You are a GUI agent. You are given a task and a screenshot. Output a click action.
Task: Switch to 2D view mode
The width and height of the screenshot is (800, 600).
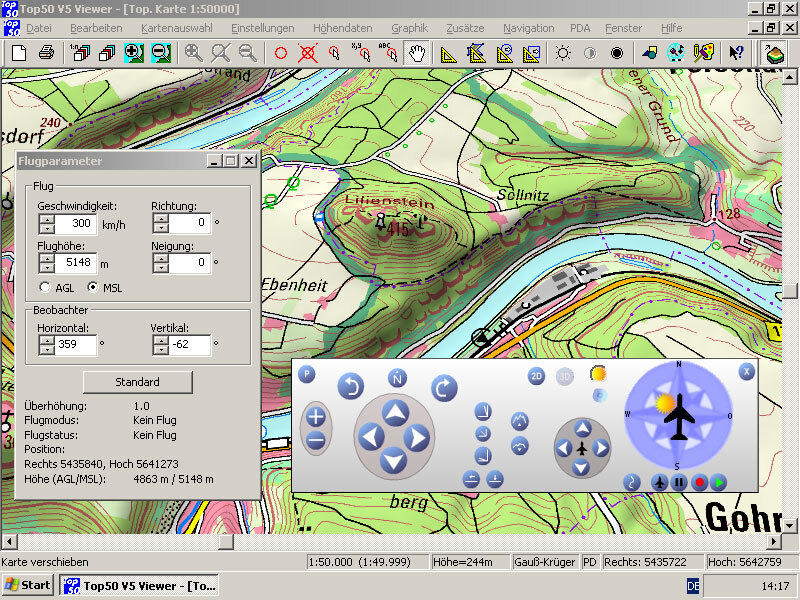pyautogui.click(x=536, y=377)
